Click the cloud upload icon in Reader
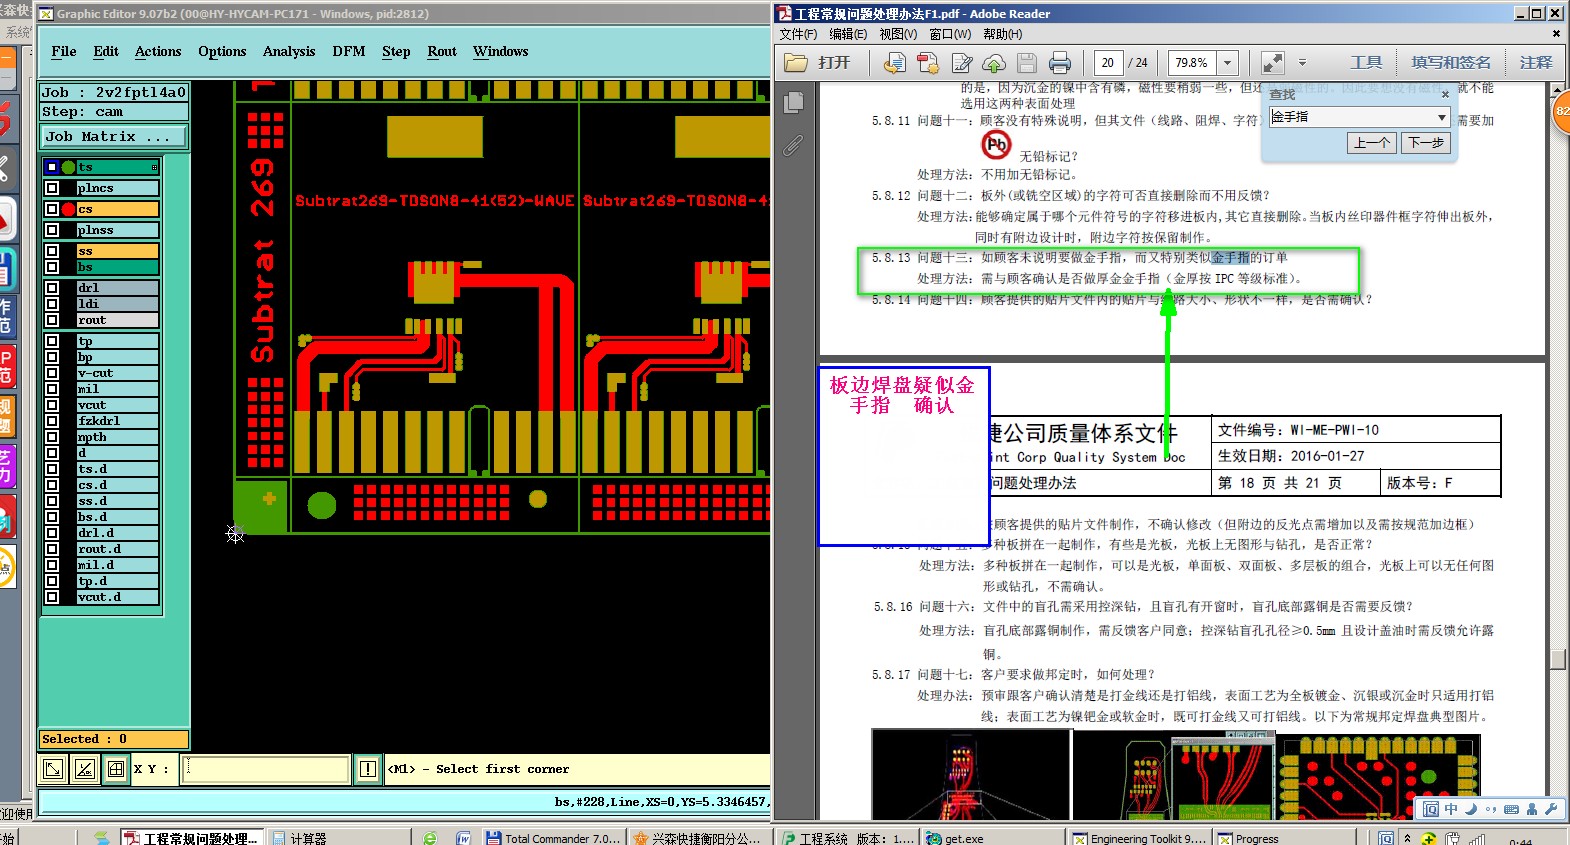1570x845 pixels. 994,63
